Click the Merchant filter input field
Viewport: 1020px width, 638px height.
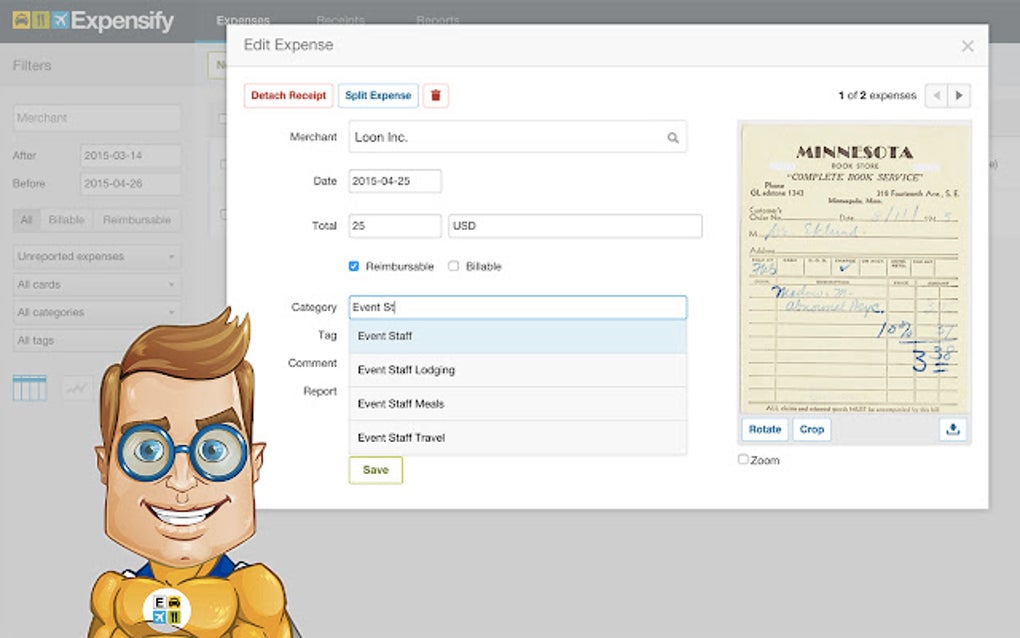click(96, 117)
